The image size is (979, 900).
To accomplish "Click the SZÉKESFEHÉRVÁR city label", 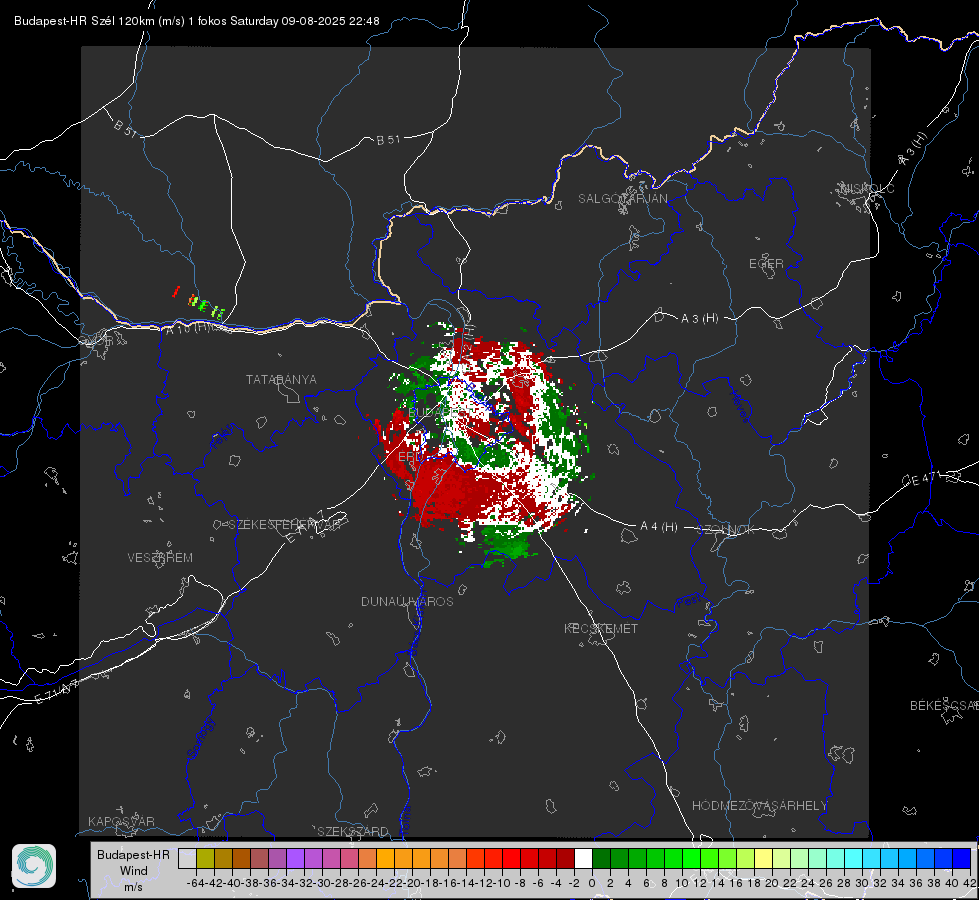I will point(284,525).
